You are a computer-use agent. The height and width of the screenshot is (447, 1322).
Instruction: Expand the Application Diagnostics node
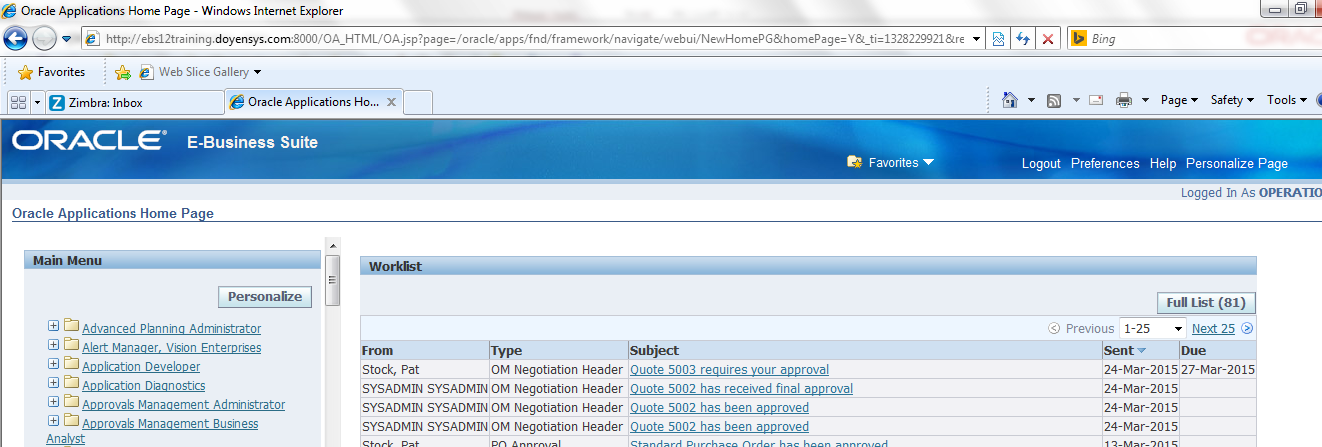(x=53, y=383)
